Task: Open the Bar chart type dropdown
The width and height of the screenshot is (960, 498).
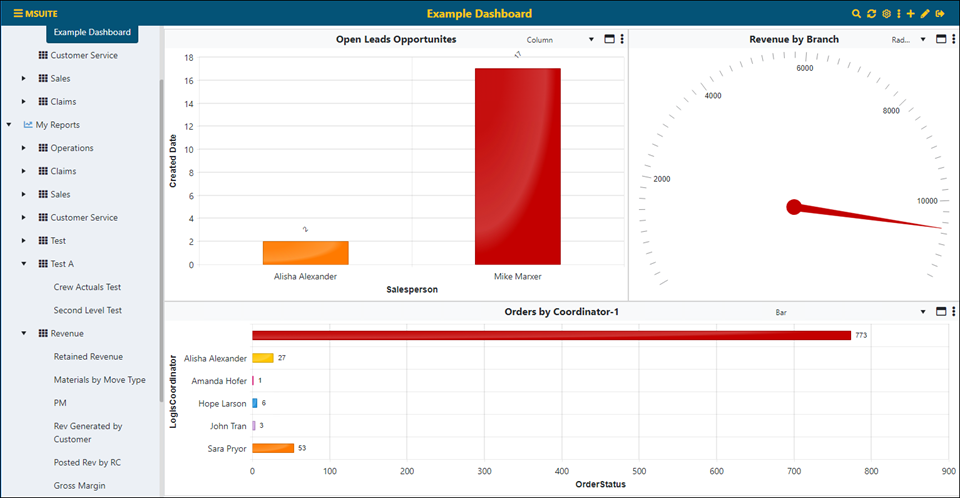Action: [x=850, y=312]
